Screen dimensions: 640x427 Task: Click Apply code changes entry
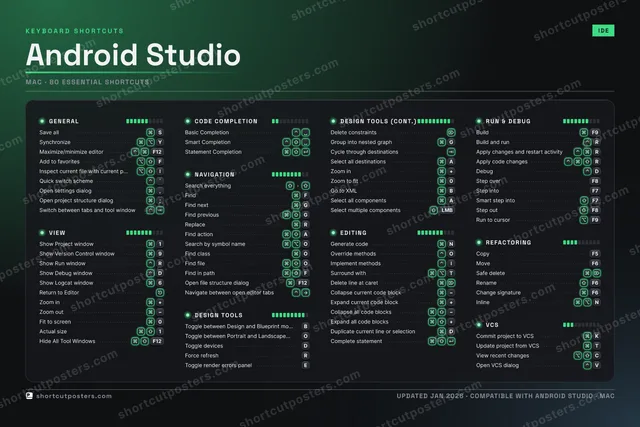[538, 162]
